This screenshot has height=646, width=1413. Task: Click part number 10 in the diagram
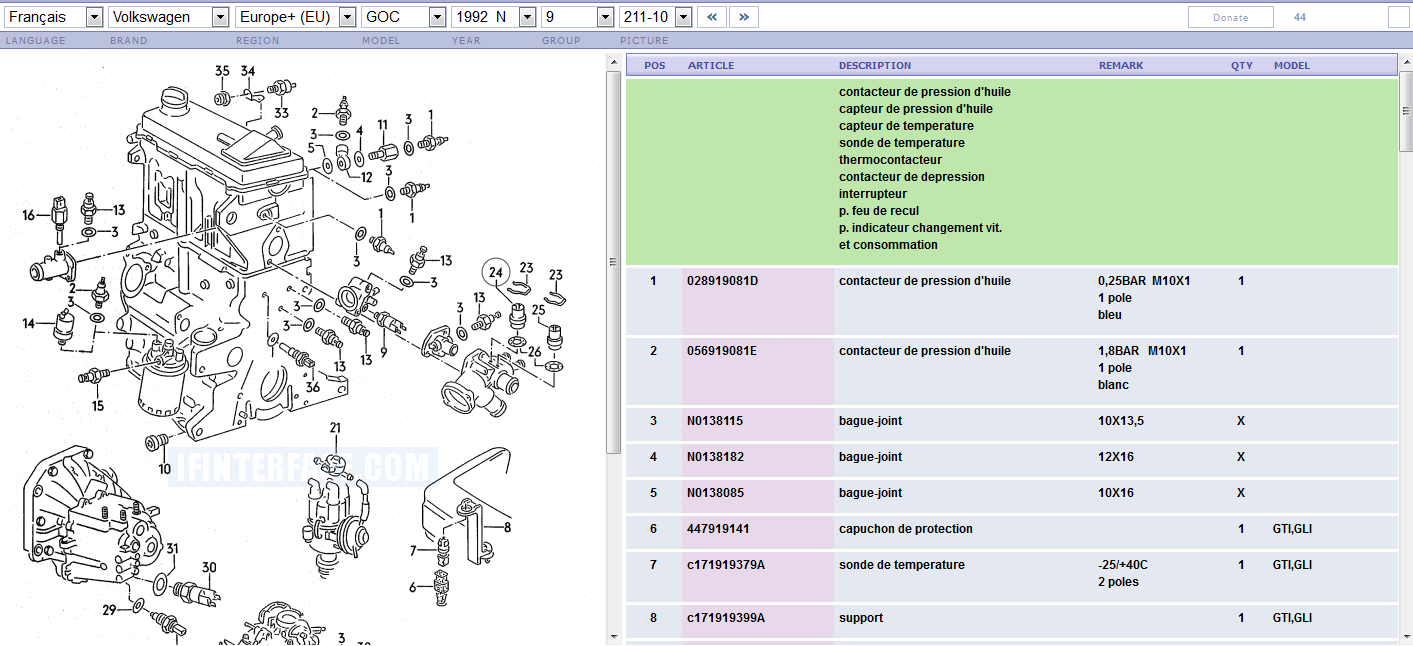coord(165,468)
